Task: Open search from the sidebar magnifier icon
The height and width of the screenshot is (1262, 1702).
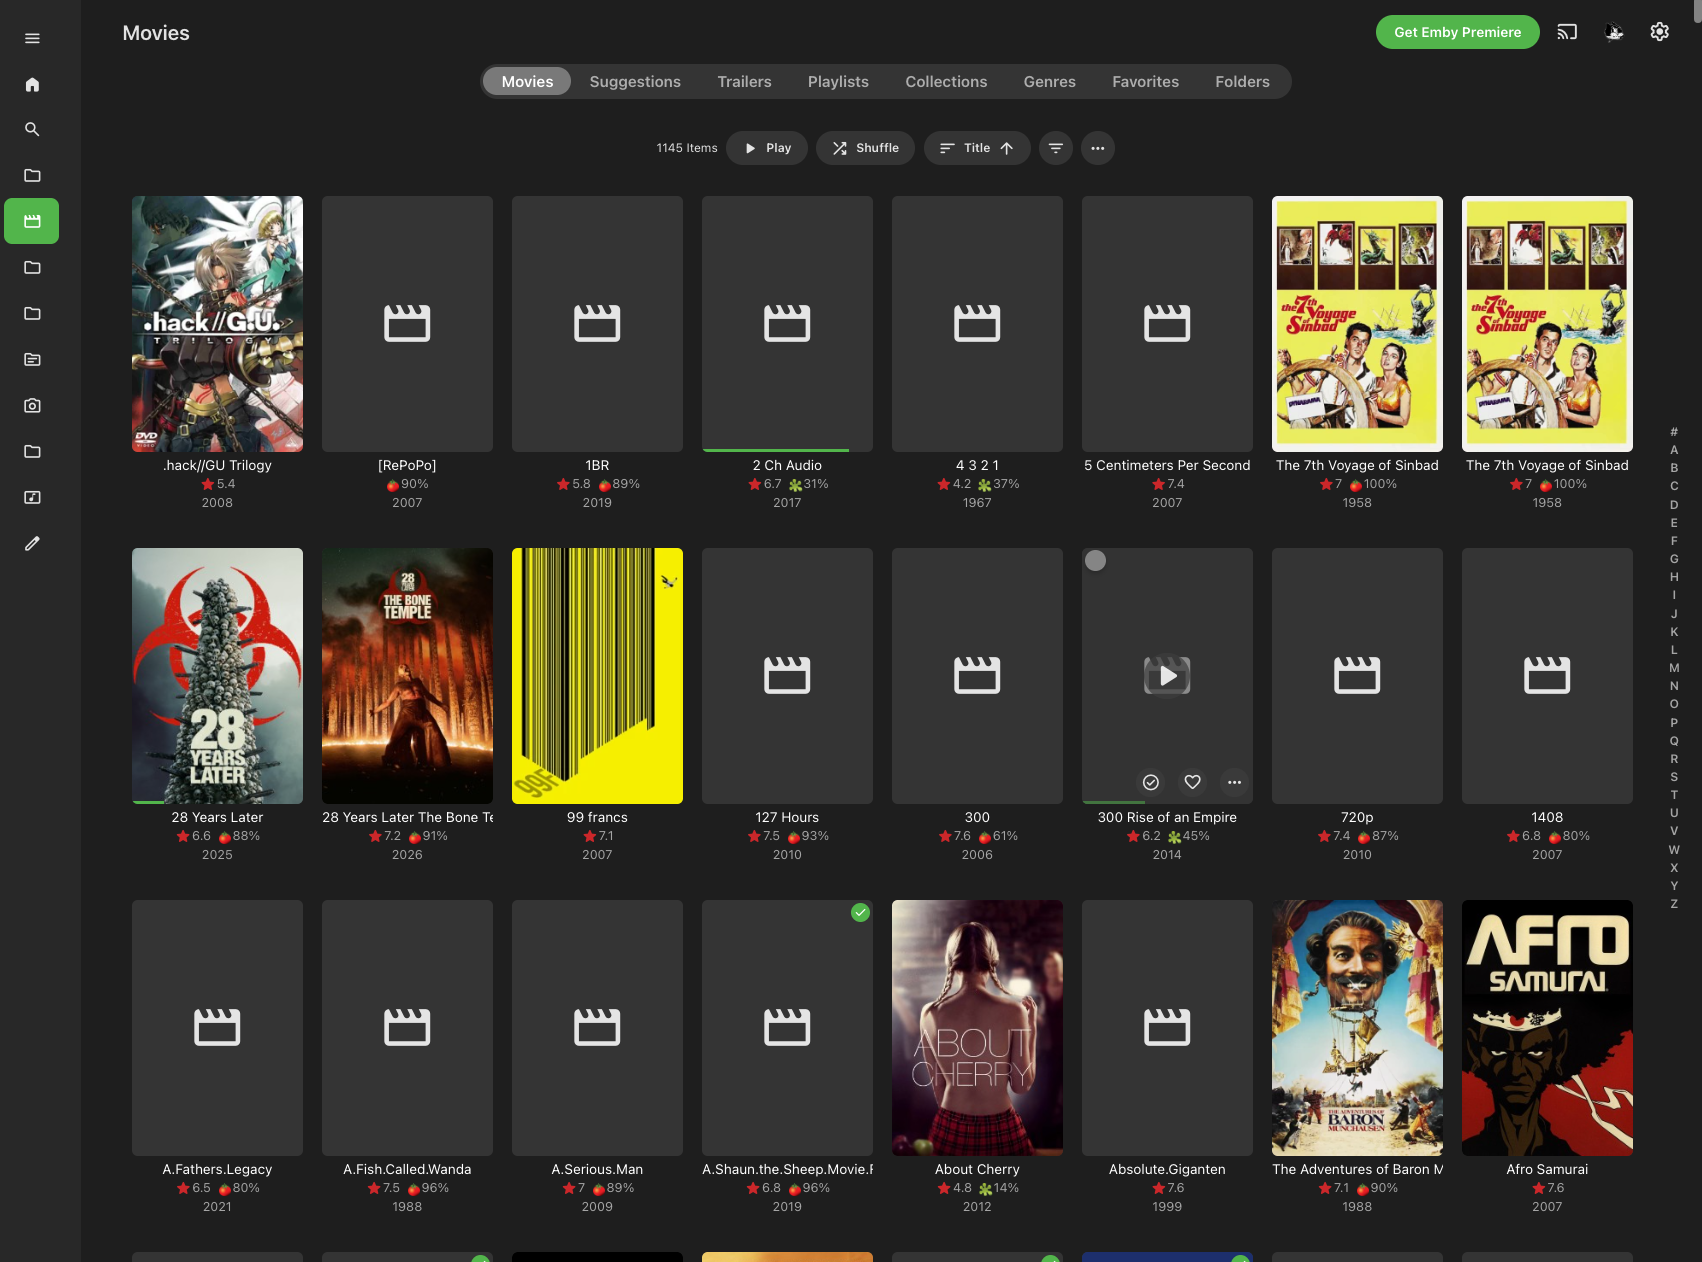Action: 32,129
